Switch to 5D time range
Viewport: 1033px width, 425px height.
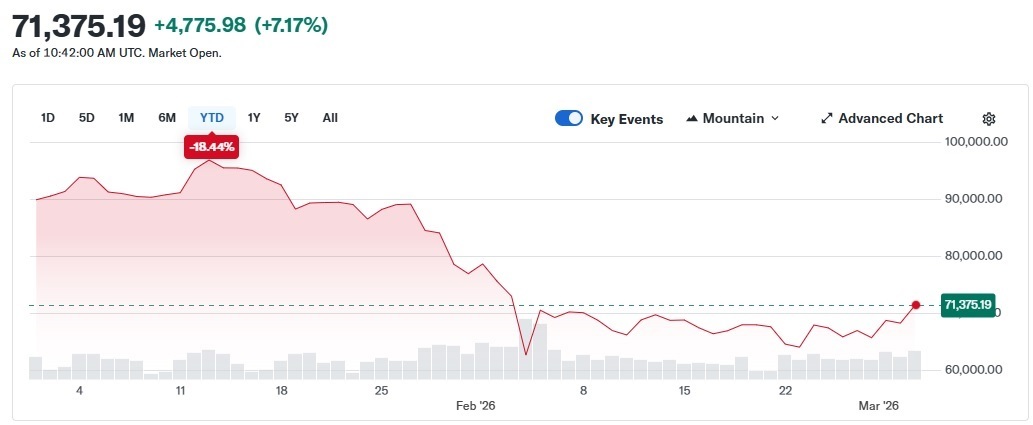tap(87, 118)
